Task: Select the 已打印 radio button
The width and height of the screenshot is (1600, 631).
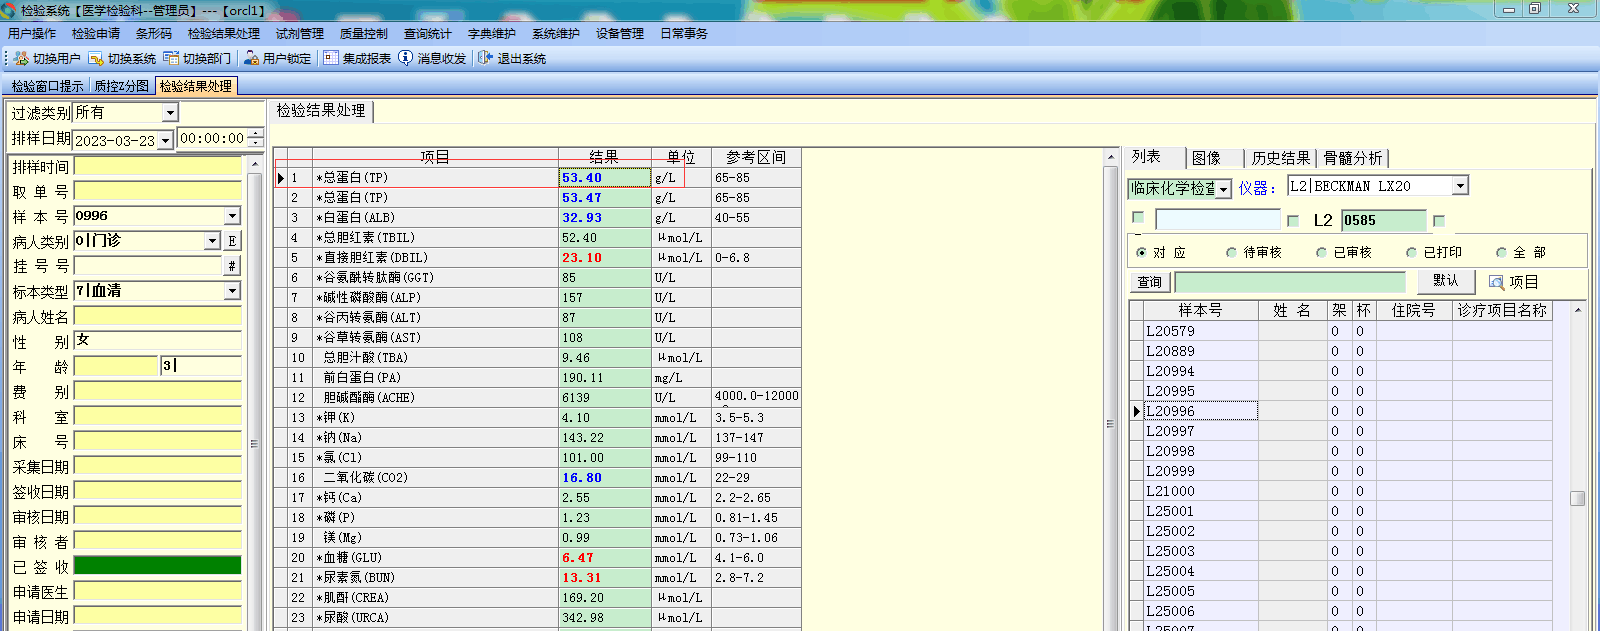Action: point(1412,253)
